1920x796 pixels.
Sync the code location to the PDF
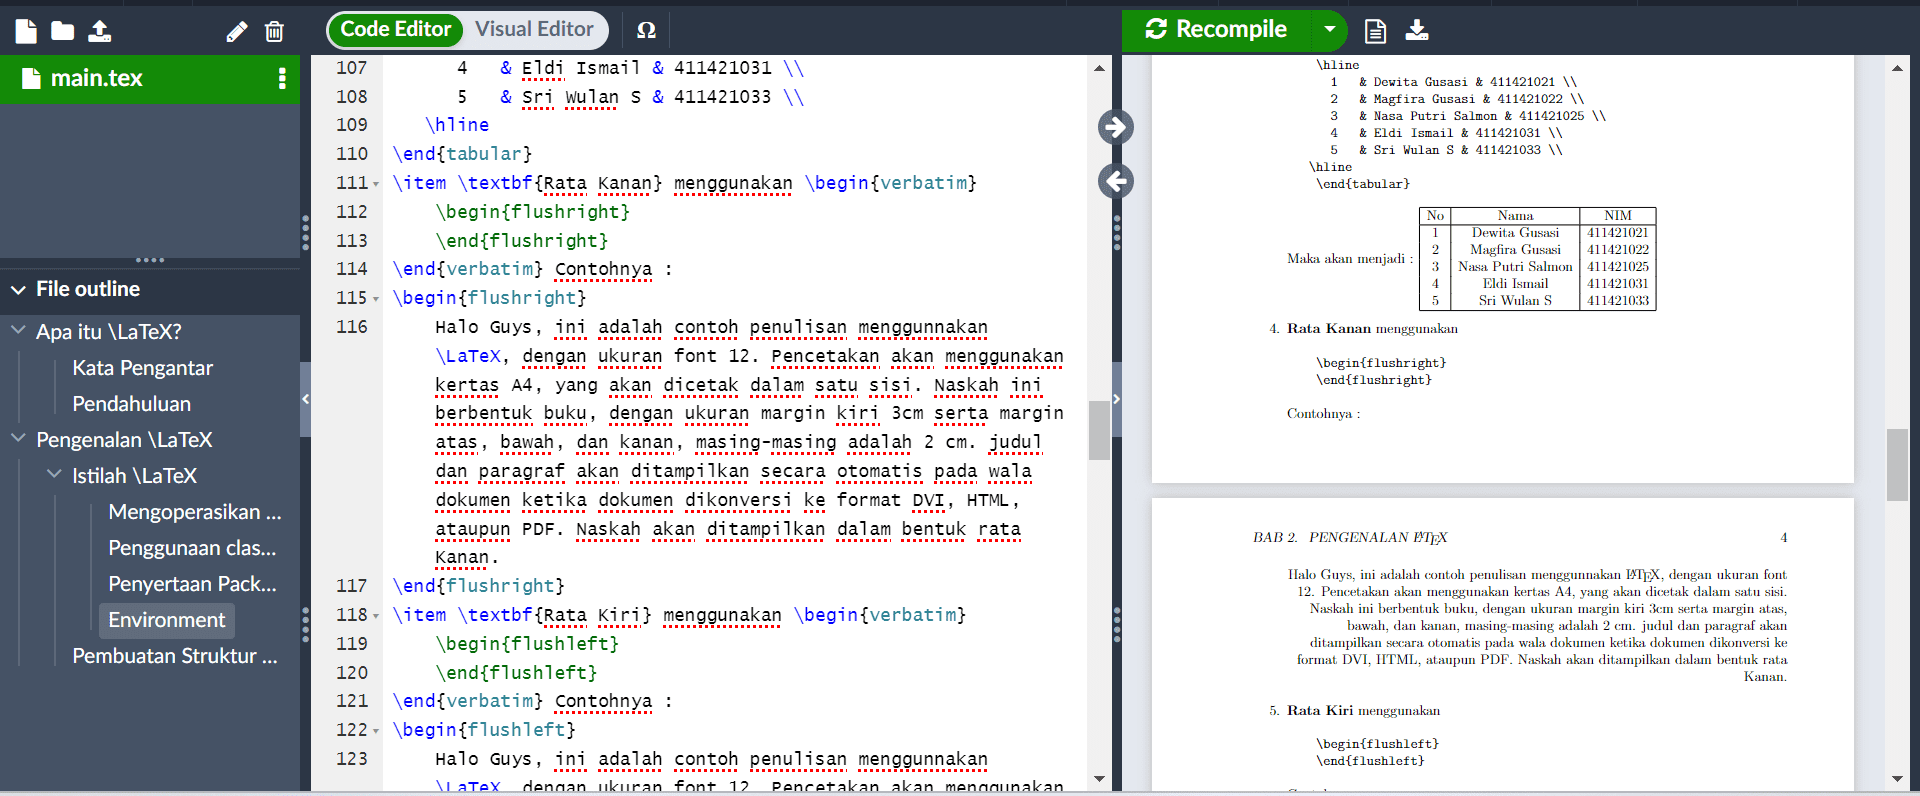tap(1115, 127)
